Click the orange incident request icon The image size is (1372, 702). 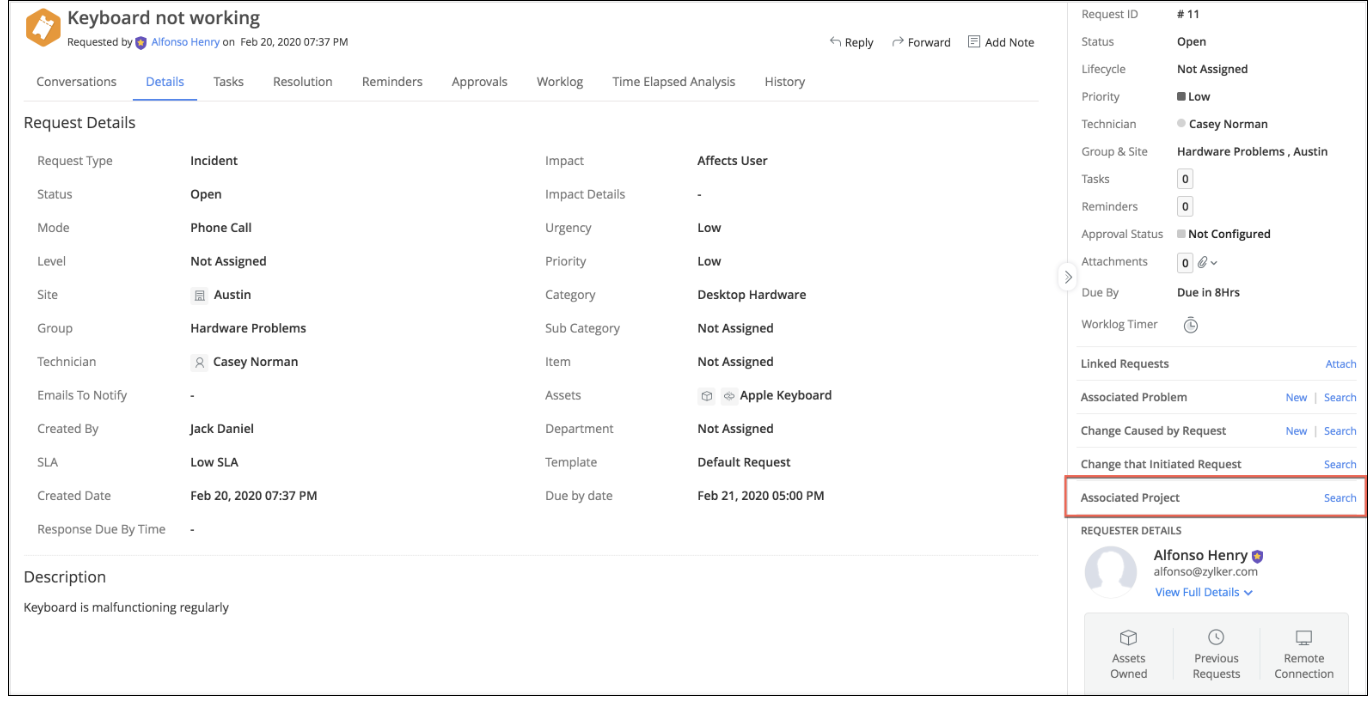43,29
